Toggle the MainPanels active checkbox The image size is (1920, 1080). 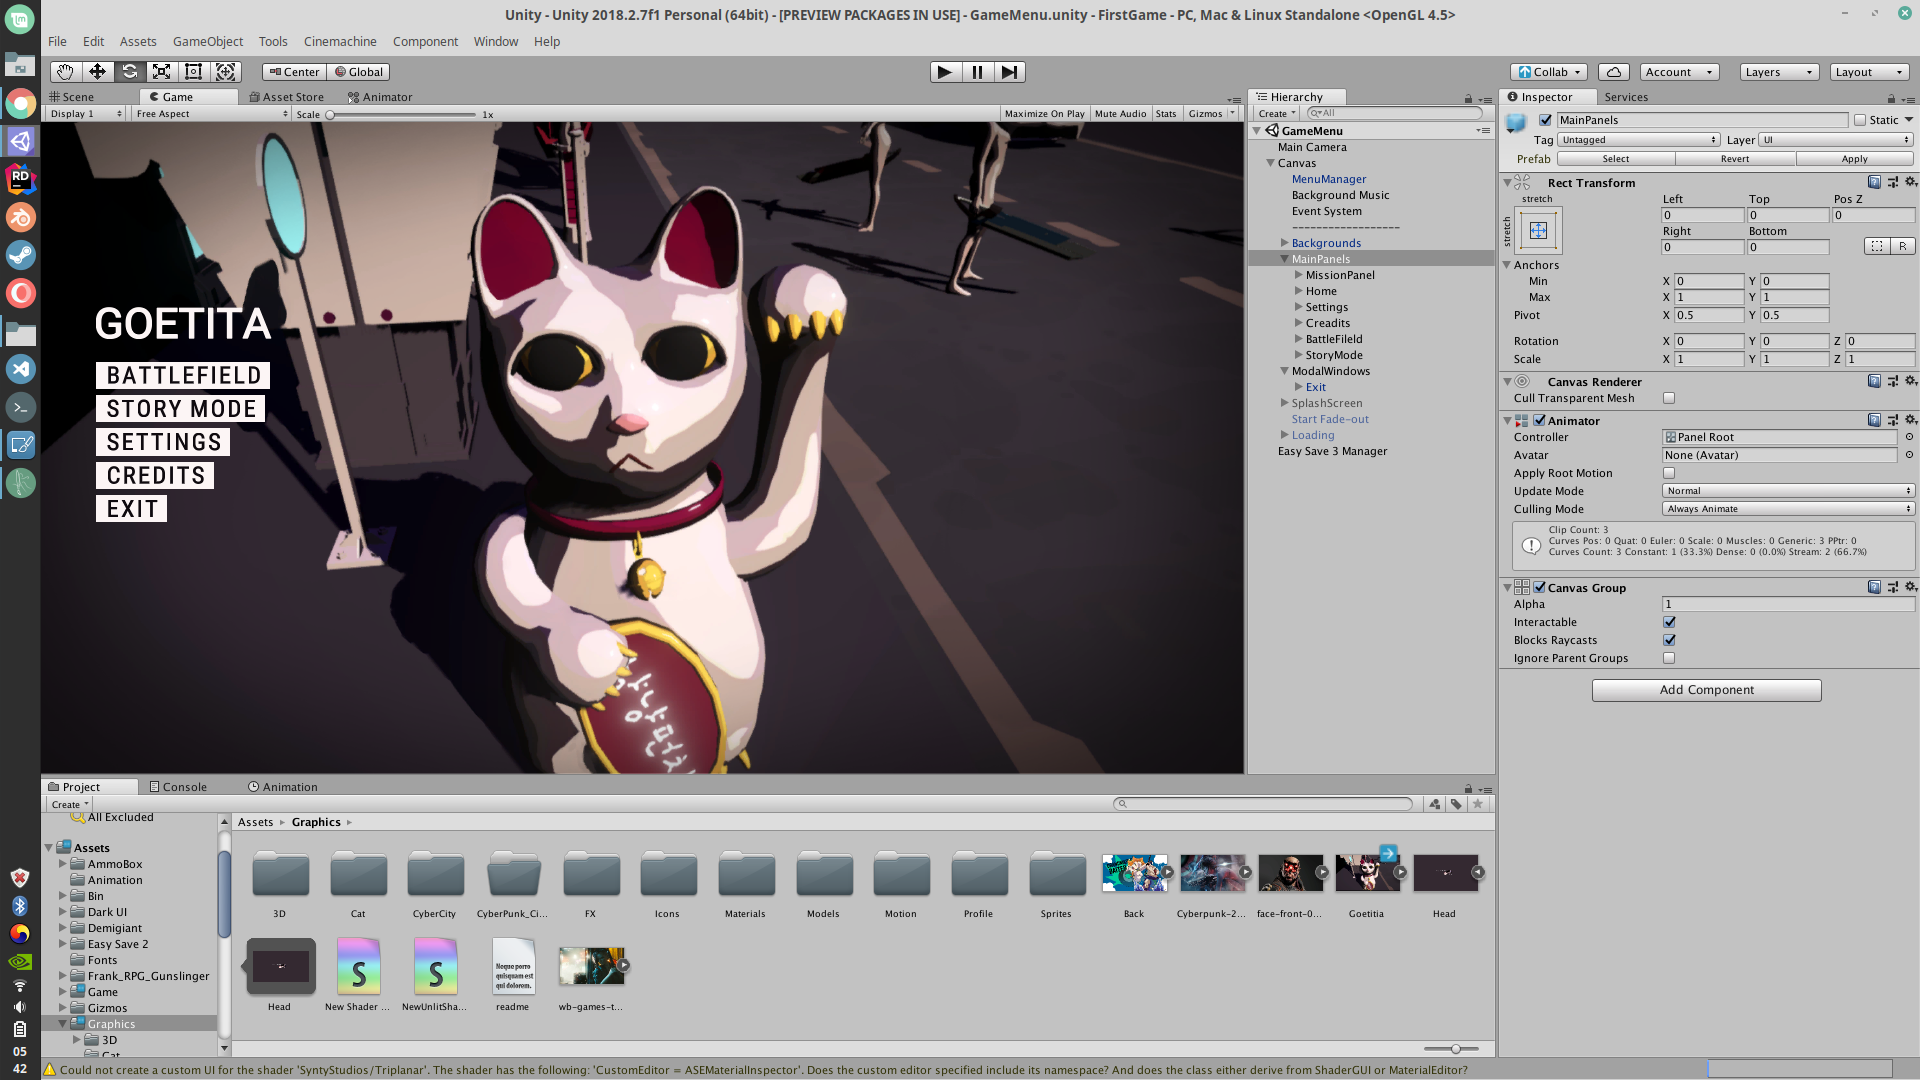coord(1545,120)
